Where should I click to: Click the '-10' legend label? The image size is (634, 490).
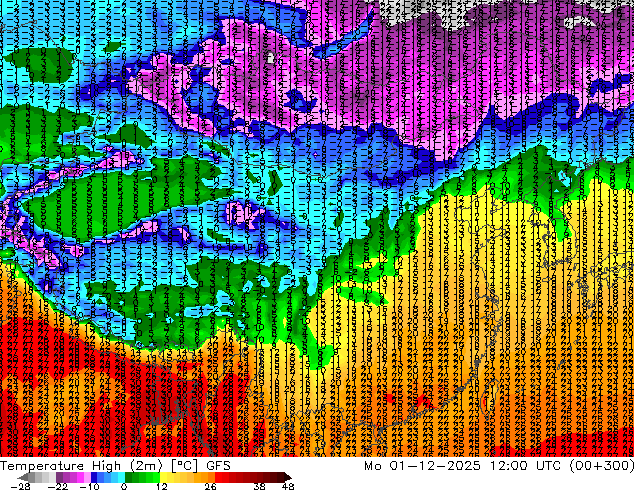[89, 486]
